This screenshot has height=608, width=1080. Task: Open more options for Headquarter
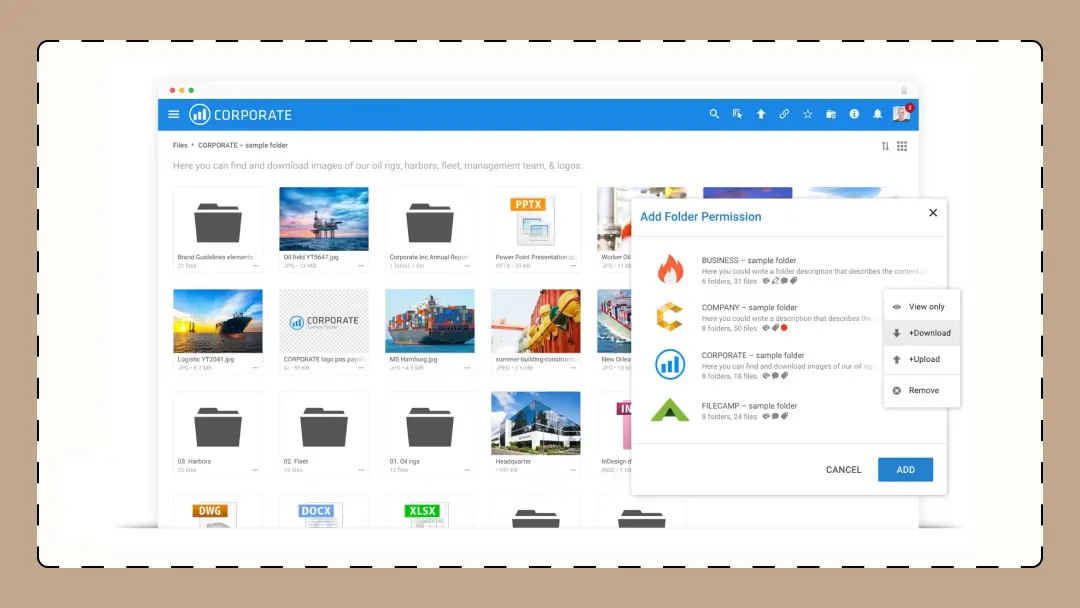(573, 470)
